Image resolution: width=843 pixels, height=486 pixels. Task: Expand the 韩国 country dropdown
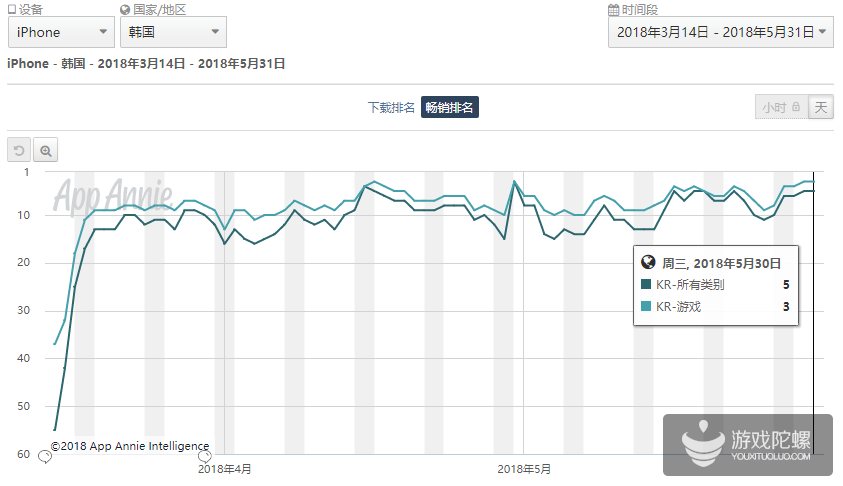coord(172,32)
